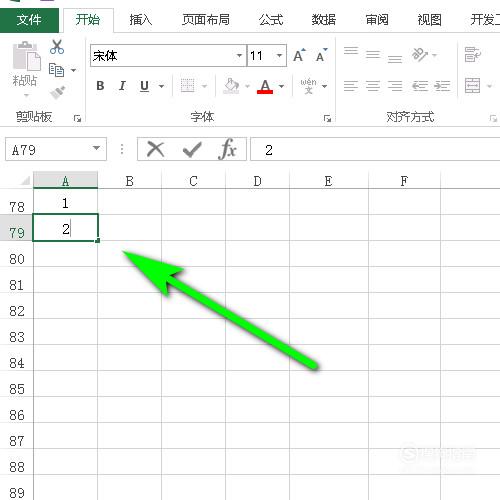
Task: Open Insert Function fx dialog
Action: tap(228, 149)
